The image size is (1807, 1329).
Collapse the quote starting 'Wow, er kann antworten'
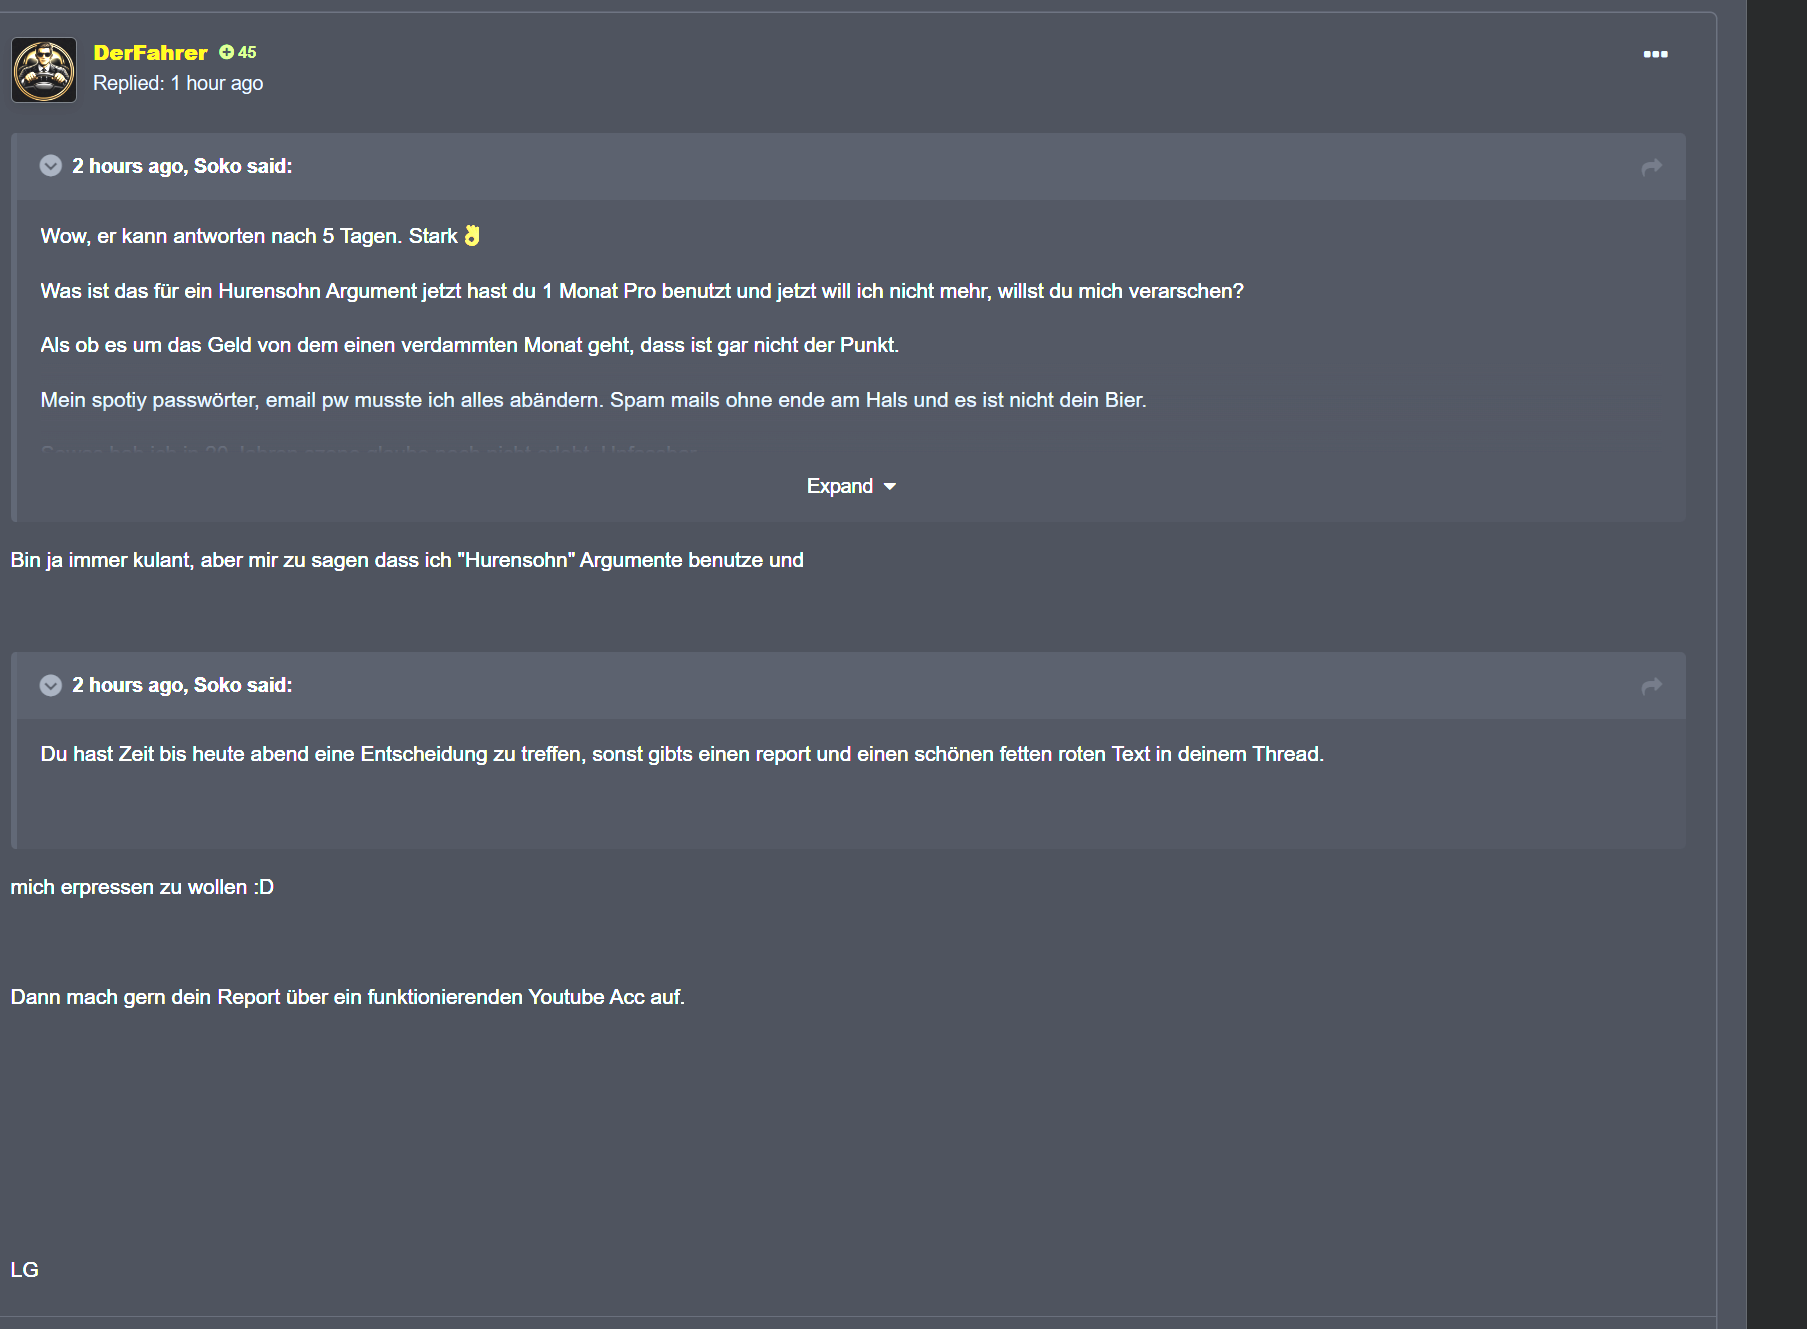pos(51,166)
